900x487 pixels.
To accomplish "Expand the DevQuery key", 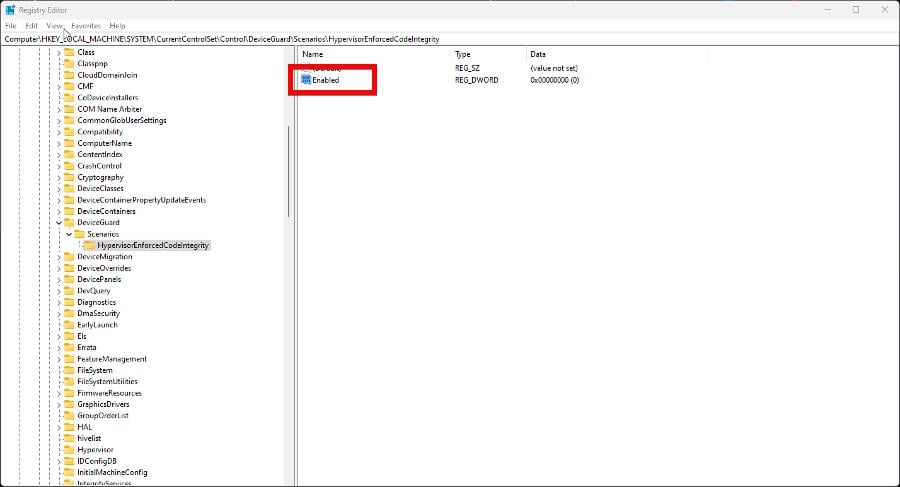I will tap(59, 291).
